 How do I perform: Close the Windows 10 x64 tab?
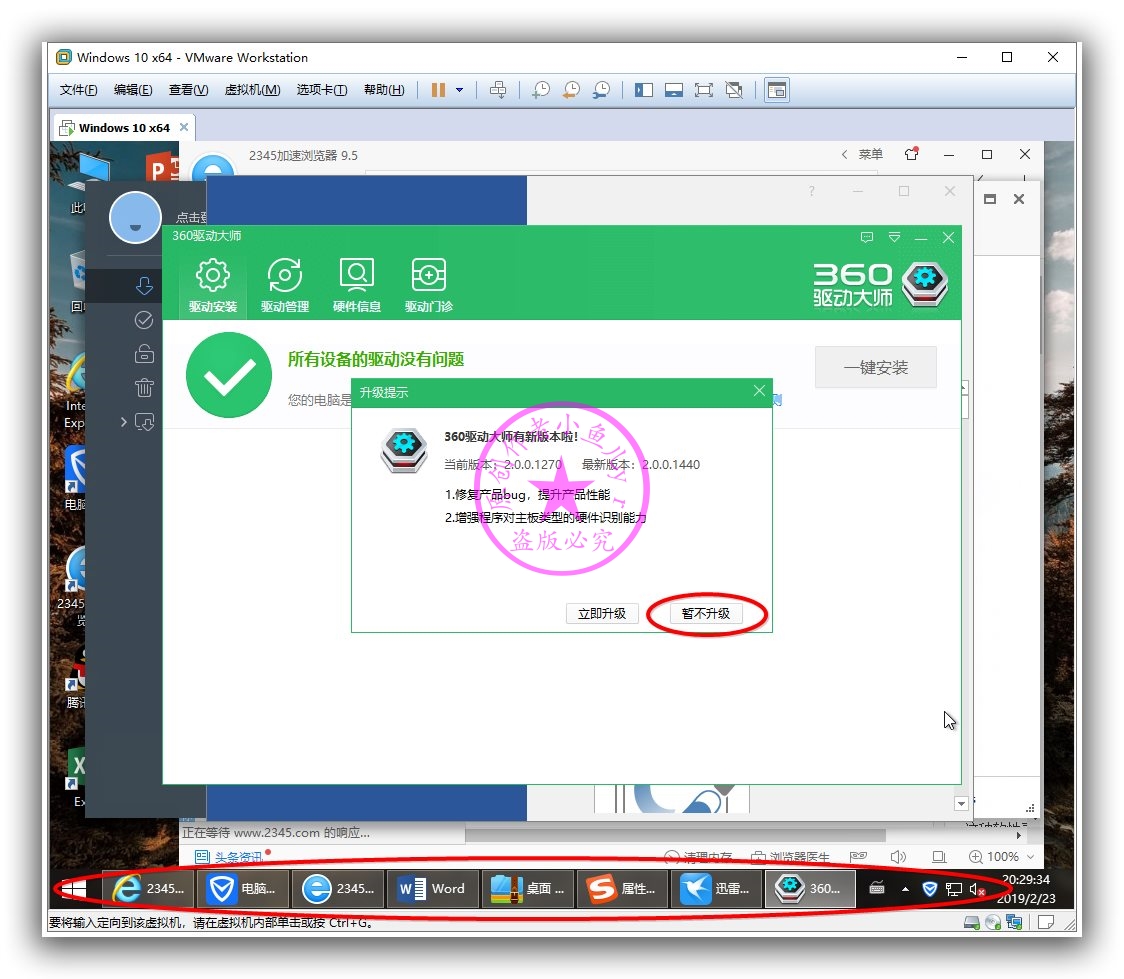coord(184,127)
